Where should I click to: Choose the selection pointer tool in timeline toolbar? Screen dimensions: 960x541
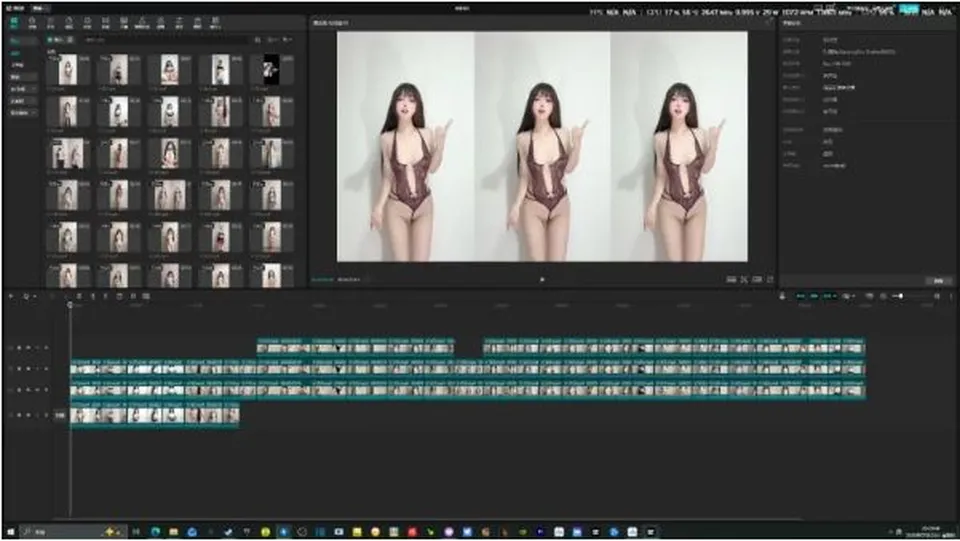(26, 296)
